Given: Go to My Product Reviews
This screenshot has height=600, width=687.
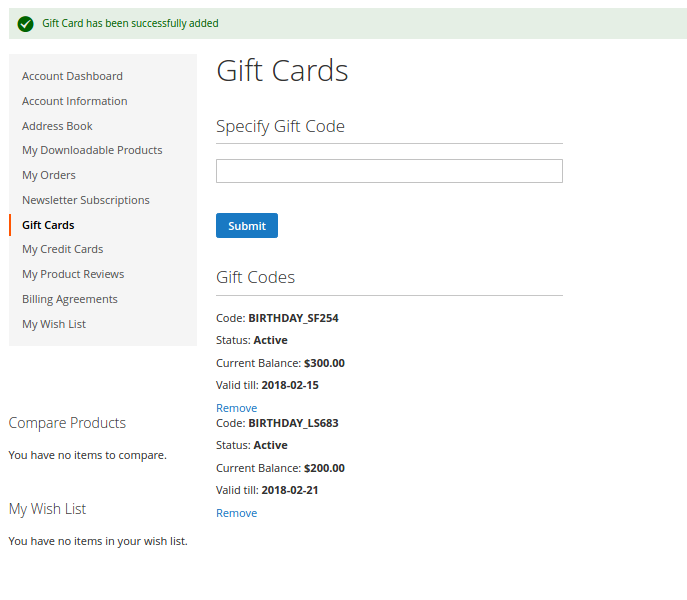Looking at the screenshot, I should tap(73, 274).
